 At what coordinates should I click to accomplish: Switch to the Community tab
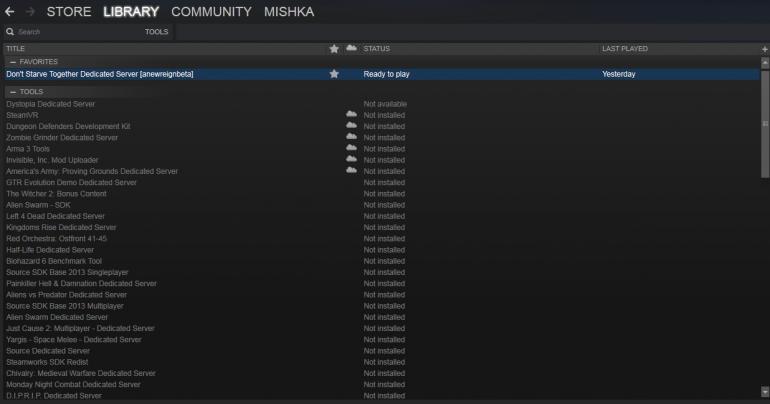point(211,12)
